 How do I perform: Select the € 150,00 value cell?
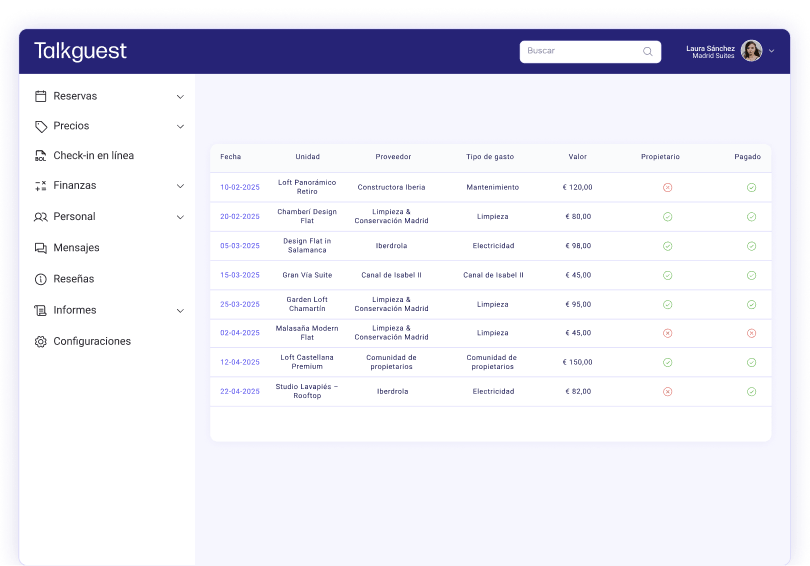(x=578, y=363)
